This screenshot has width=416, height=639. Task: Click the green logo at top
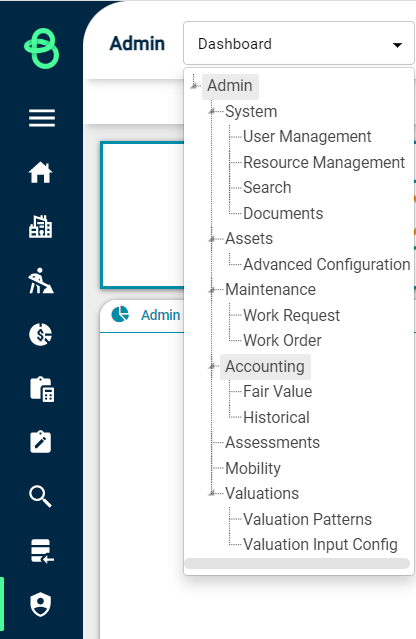coord(42,48)
